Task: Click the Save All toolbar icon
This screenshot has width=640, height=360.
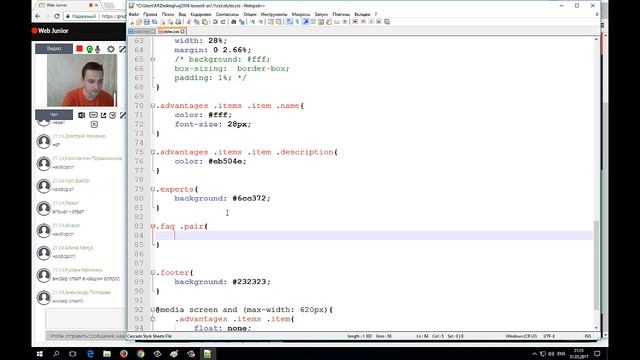Action: coord(154,22)
